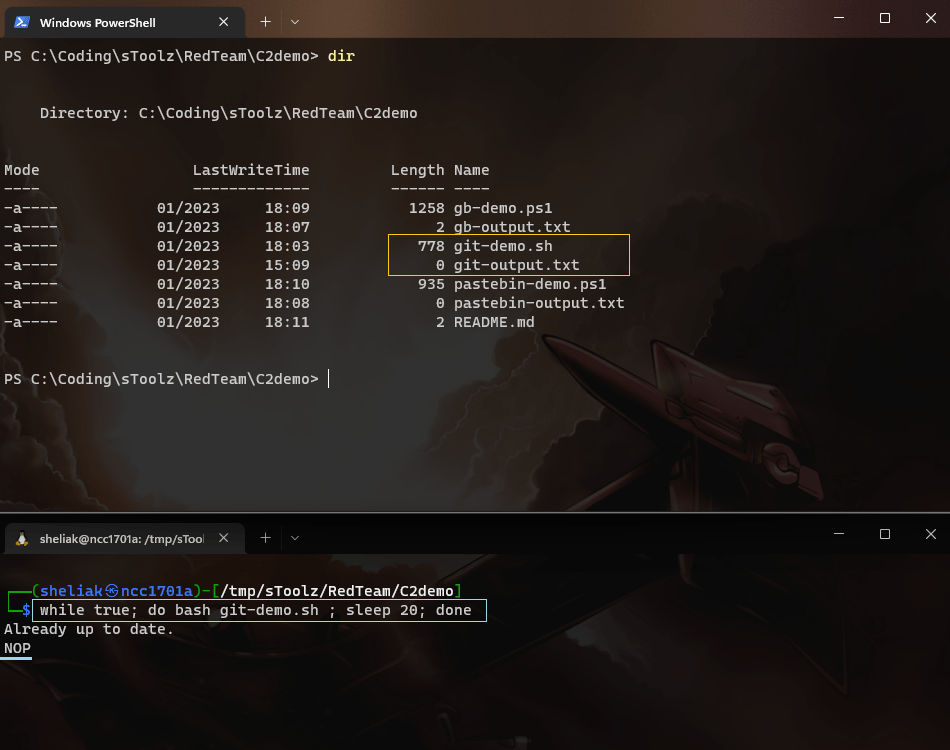The width and height of the screenshot is (950, 750).
Task: Click the git-demo.sh file name in the listing
Action: point(502,246)
